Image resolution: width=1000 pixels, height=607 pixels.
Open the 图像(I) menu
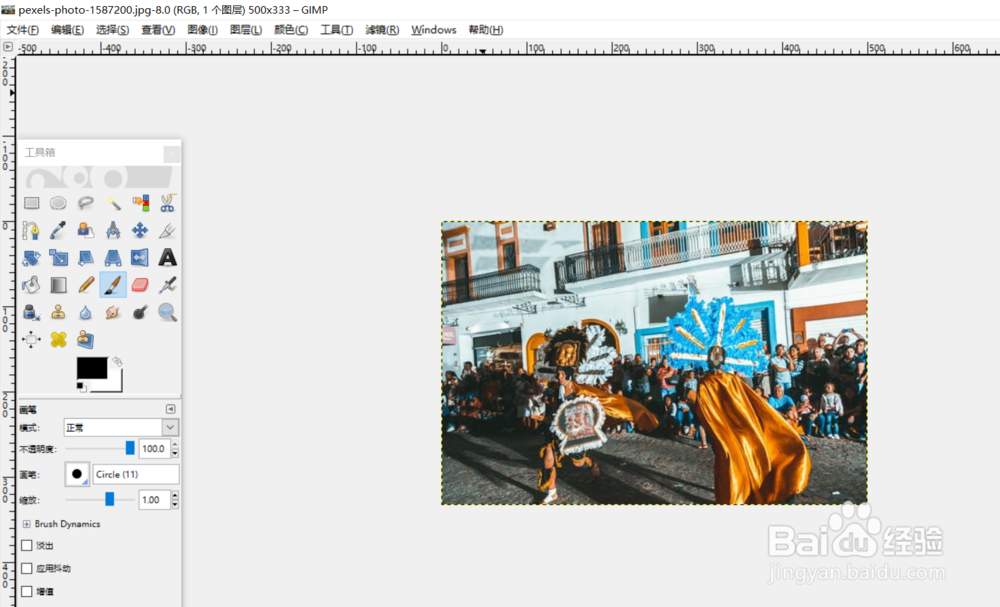(203, 30)
